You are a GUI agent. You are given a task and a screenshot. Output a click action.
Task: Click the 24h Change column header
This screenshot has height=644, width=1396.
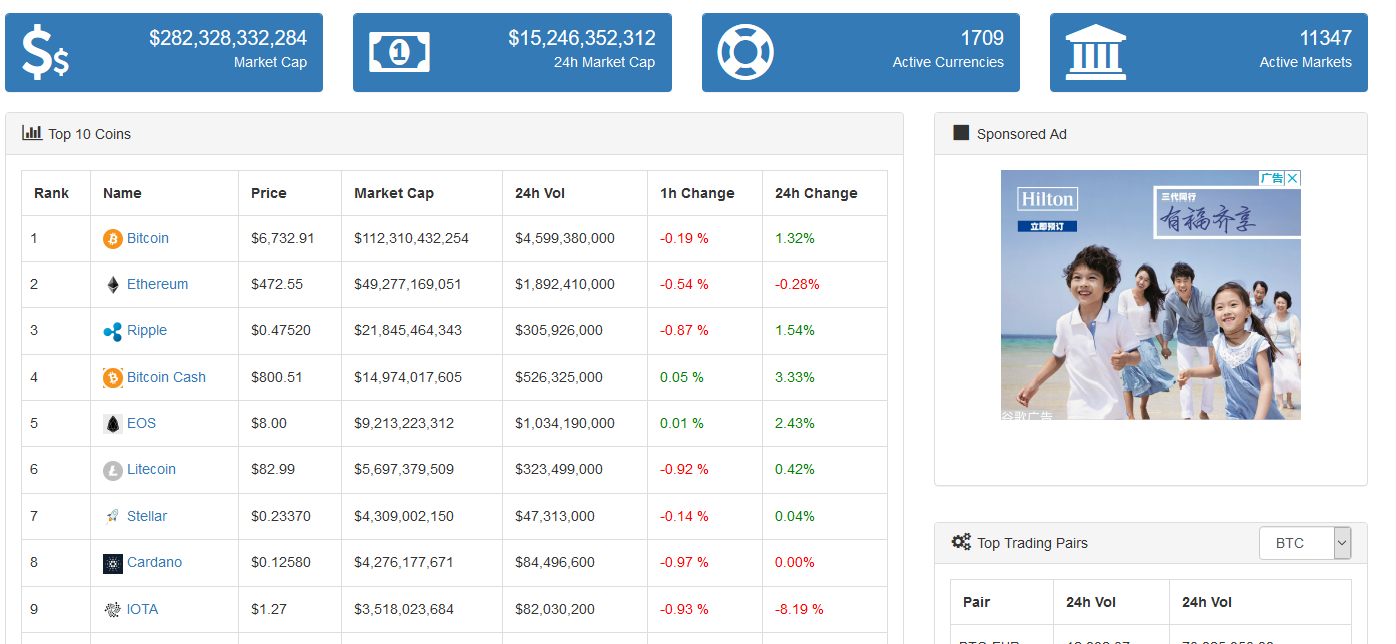(816, 193)
